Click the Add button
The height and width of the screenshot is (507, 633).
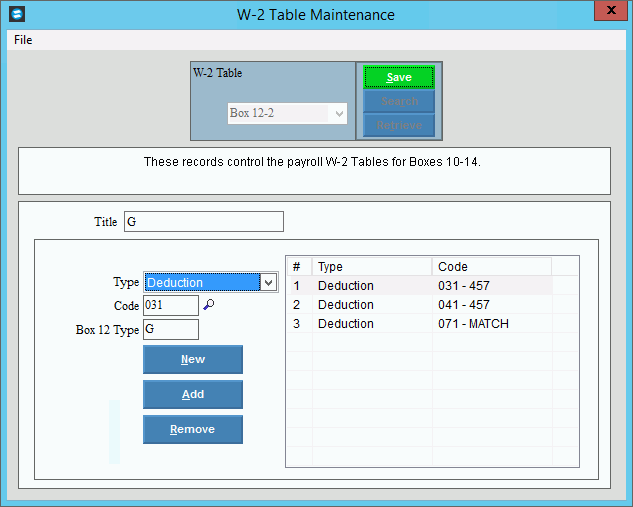(x=193, y=395)
